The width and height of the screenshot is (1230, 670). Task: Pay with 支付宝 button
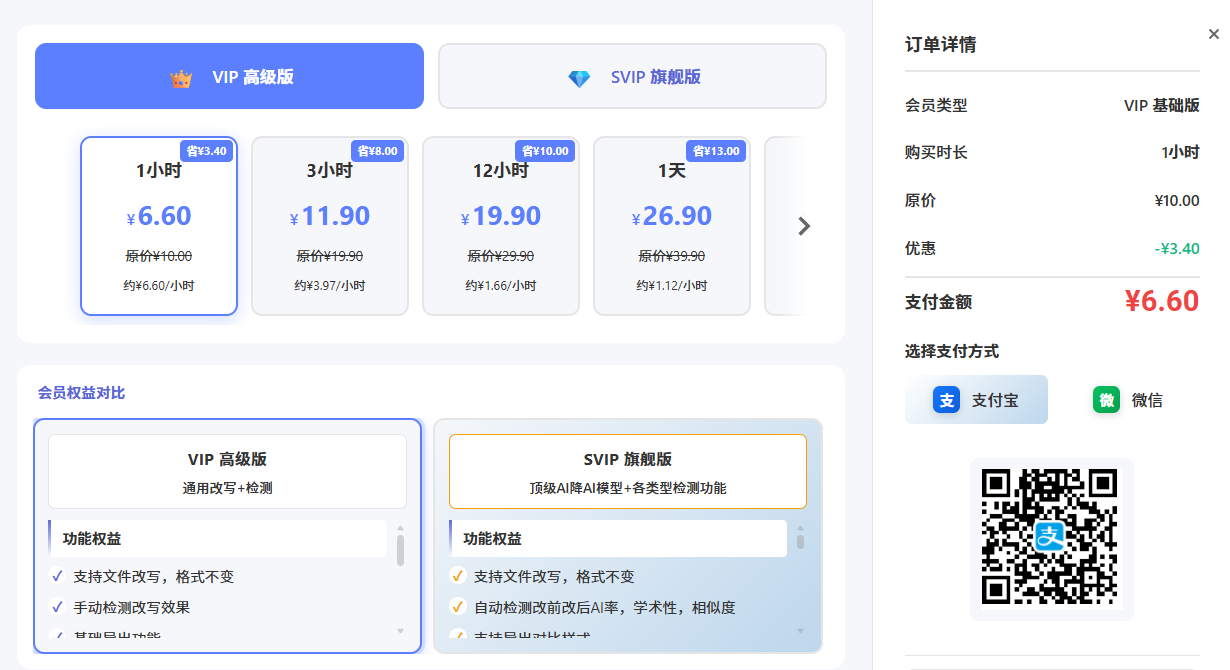pos(976,400)
